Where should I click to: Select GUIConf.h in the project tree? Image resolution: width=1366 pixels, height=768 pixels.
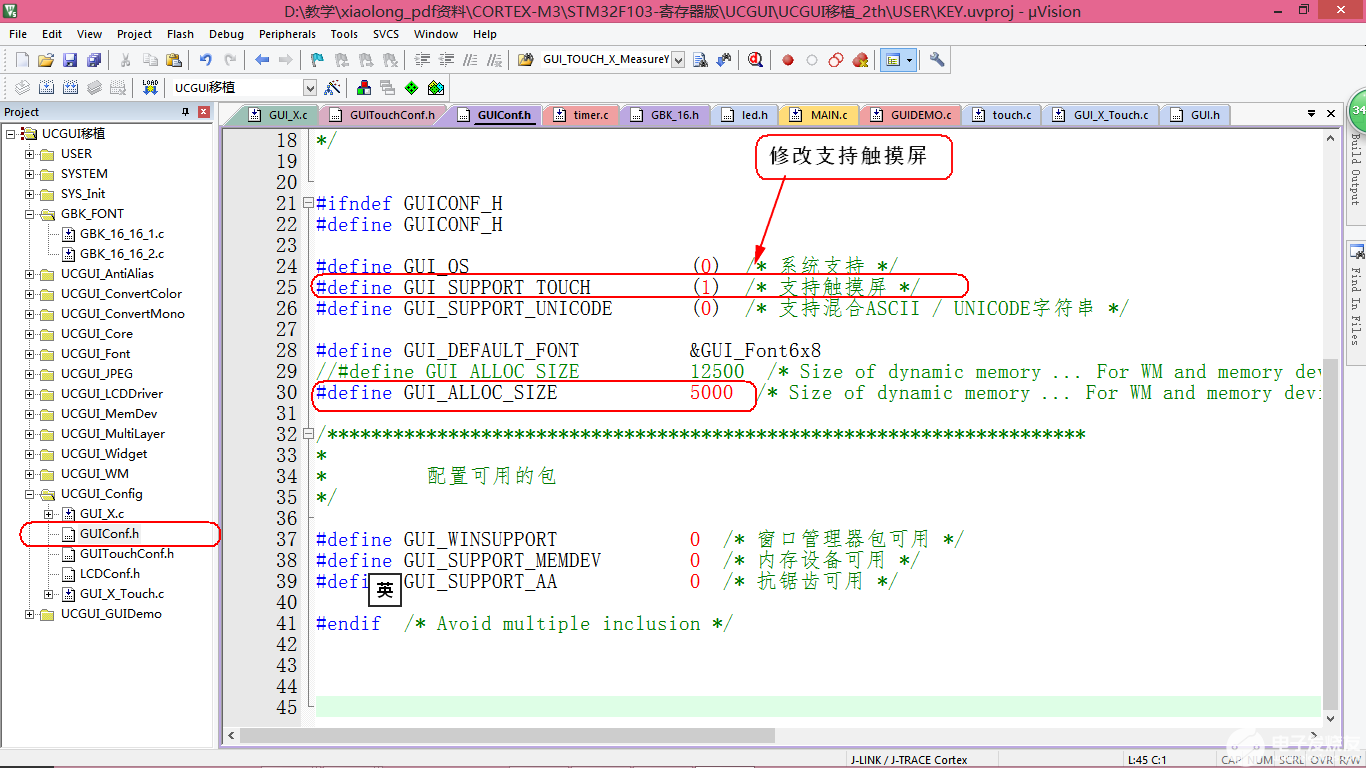coord(109,534)
